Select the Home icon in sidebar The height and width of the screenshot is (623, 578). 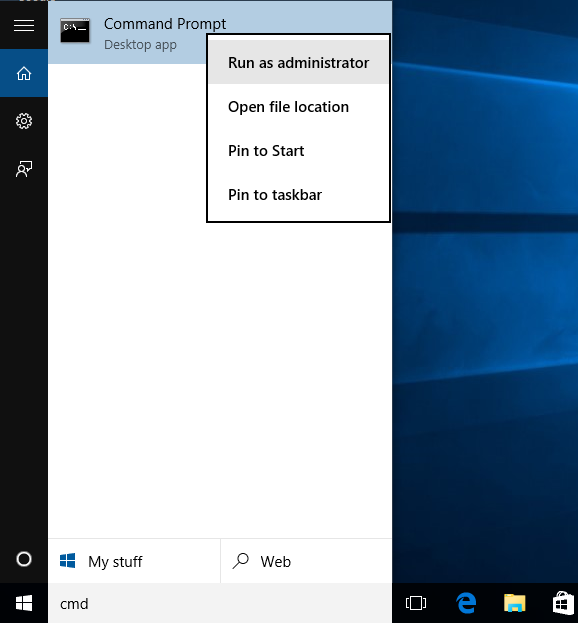24,73
